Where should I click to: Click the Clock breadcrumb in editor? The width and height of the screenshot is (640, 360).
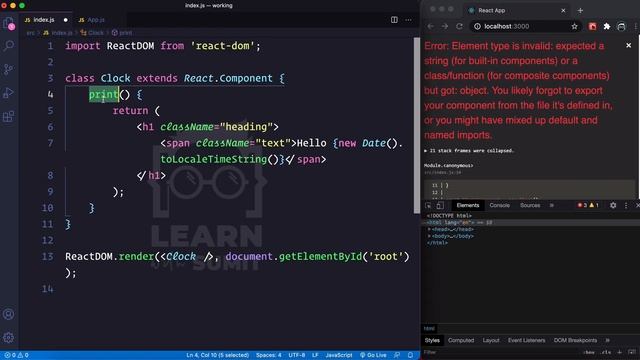point(92,33)
